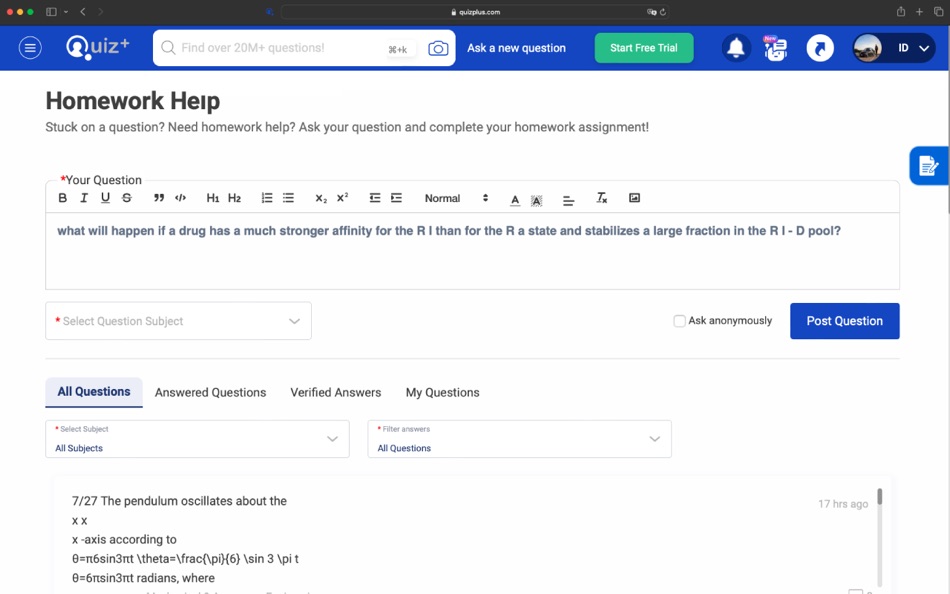Open the floating note-edit side icon
The width and height of the screenshot is (950, 594).
pyautogui.click(x=928, y=165)
